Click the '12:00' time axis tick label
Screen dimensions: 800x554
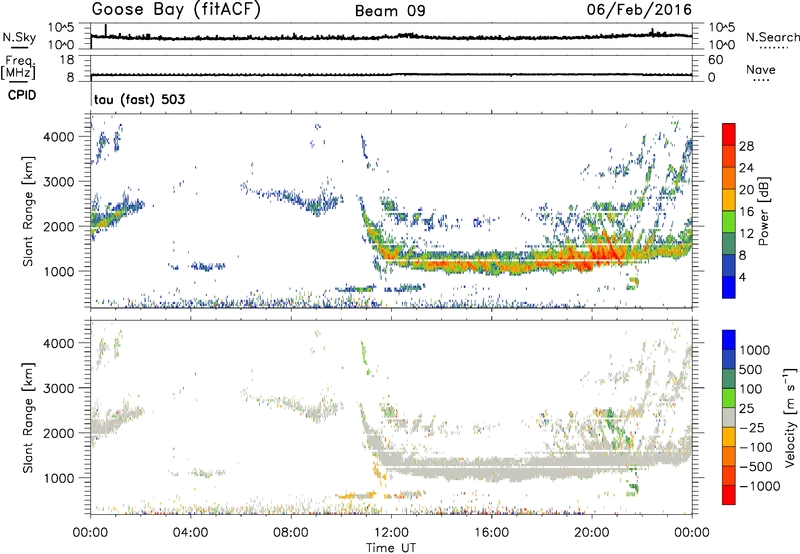tap(391, 533)
